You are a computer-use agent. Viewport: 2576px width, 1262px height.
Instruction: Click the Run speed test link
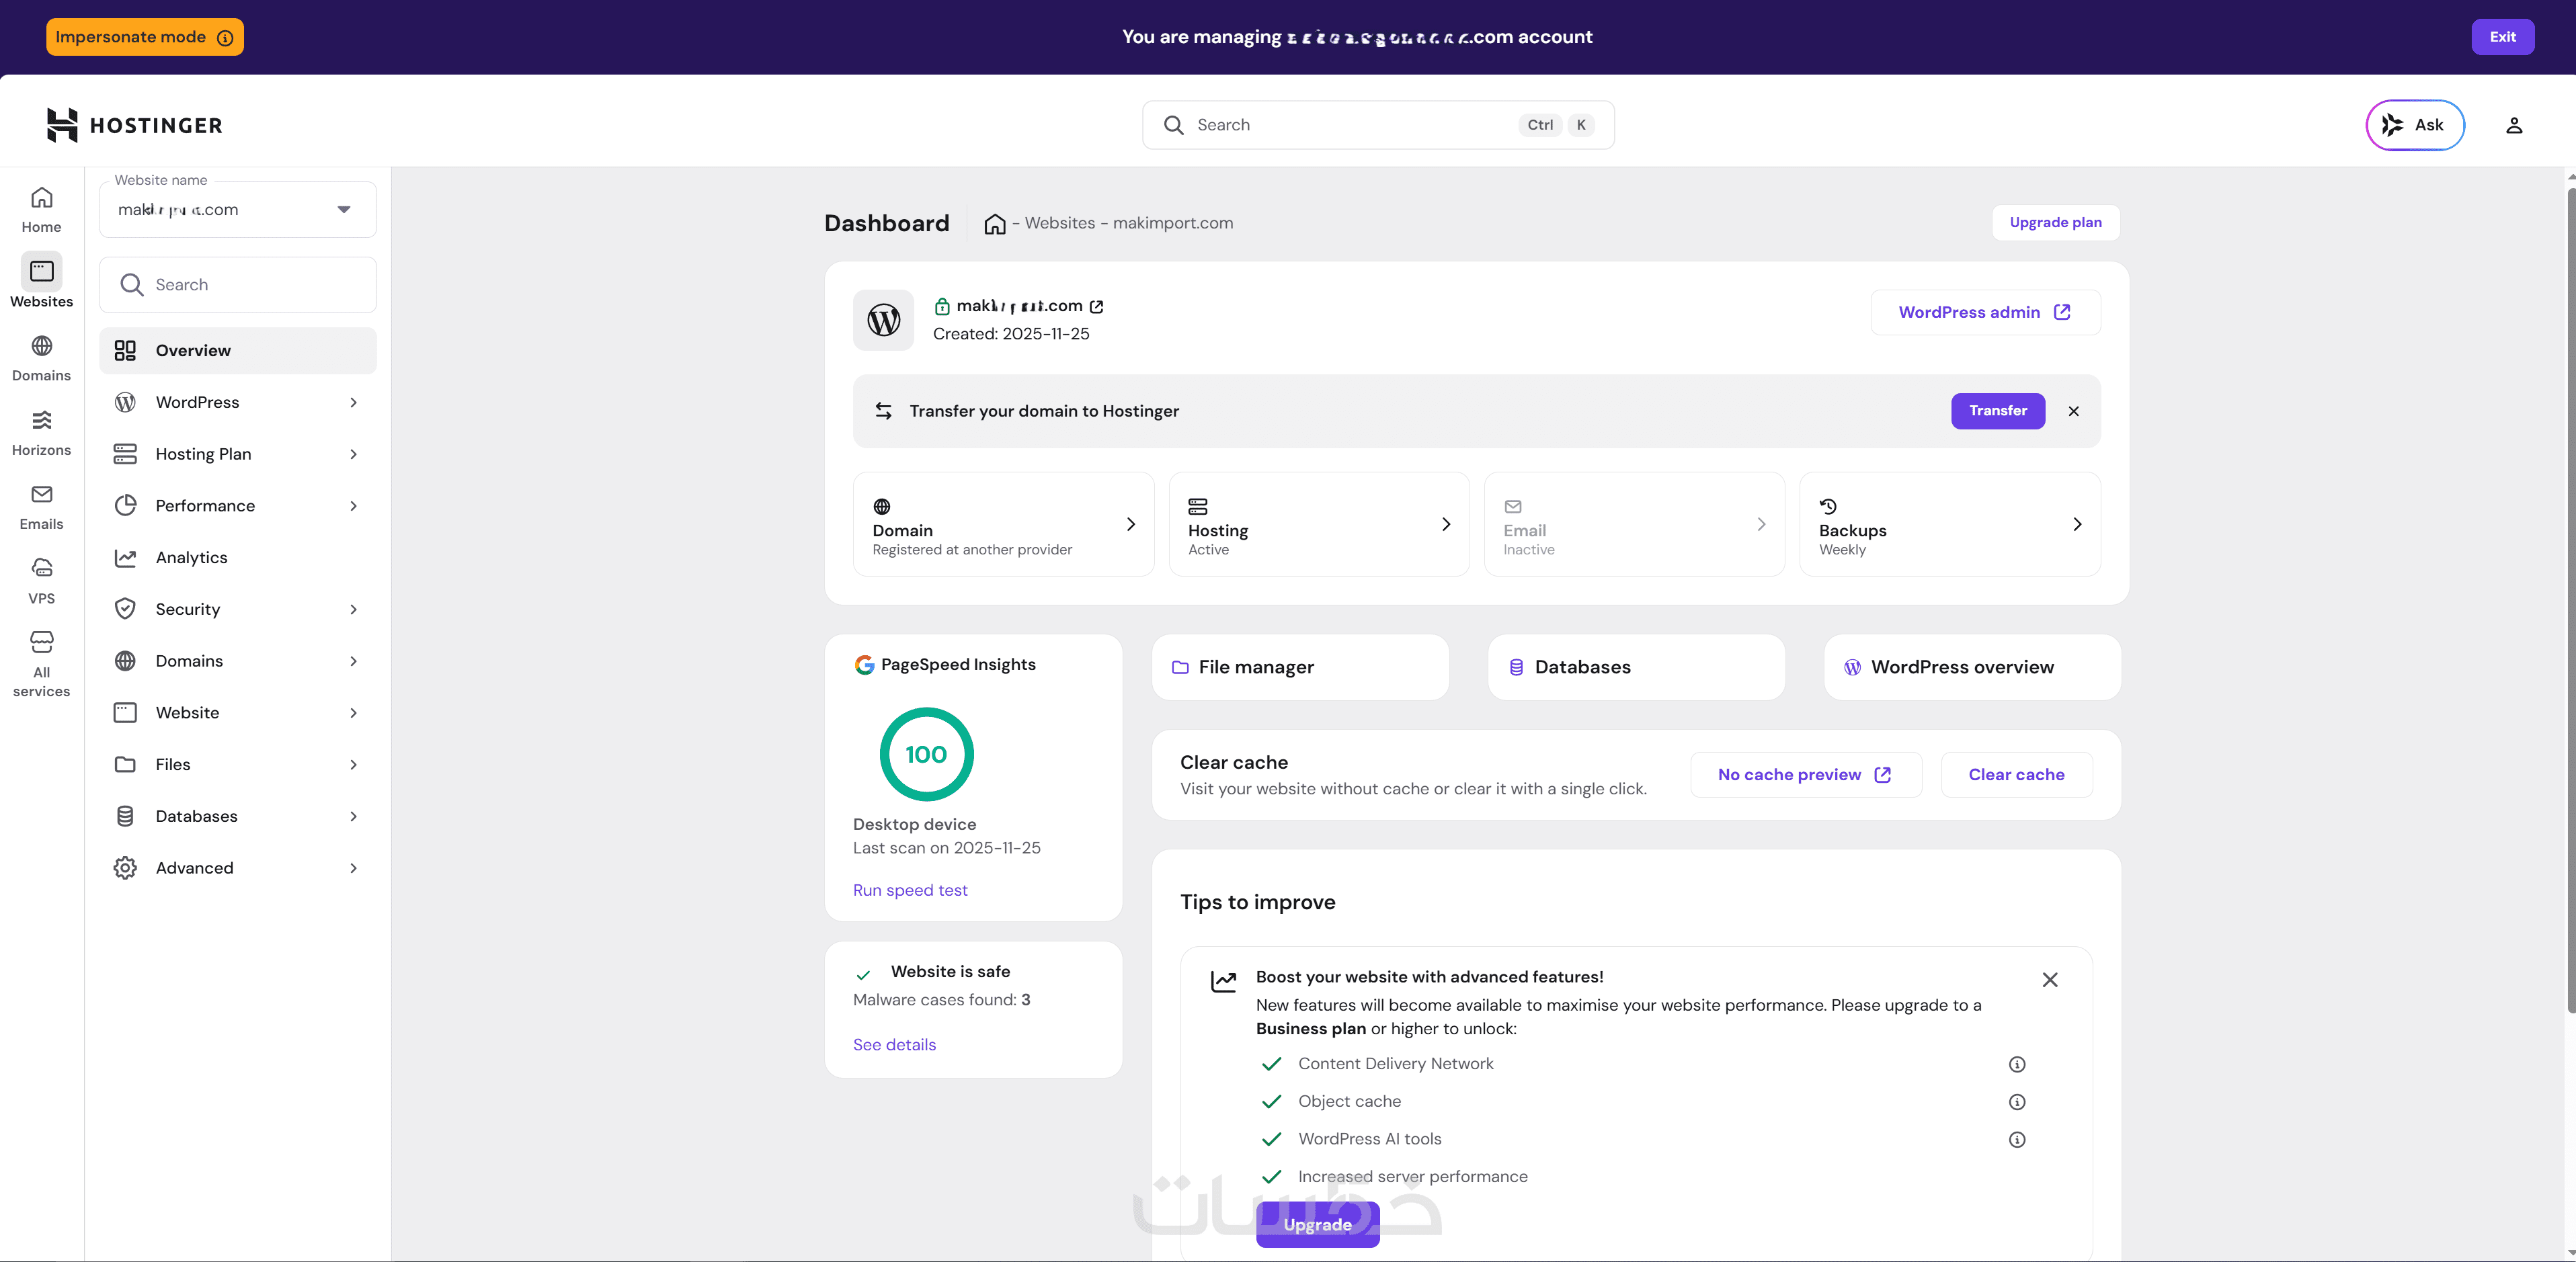909,890
